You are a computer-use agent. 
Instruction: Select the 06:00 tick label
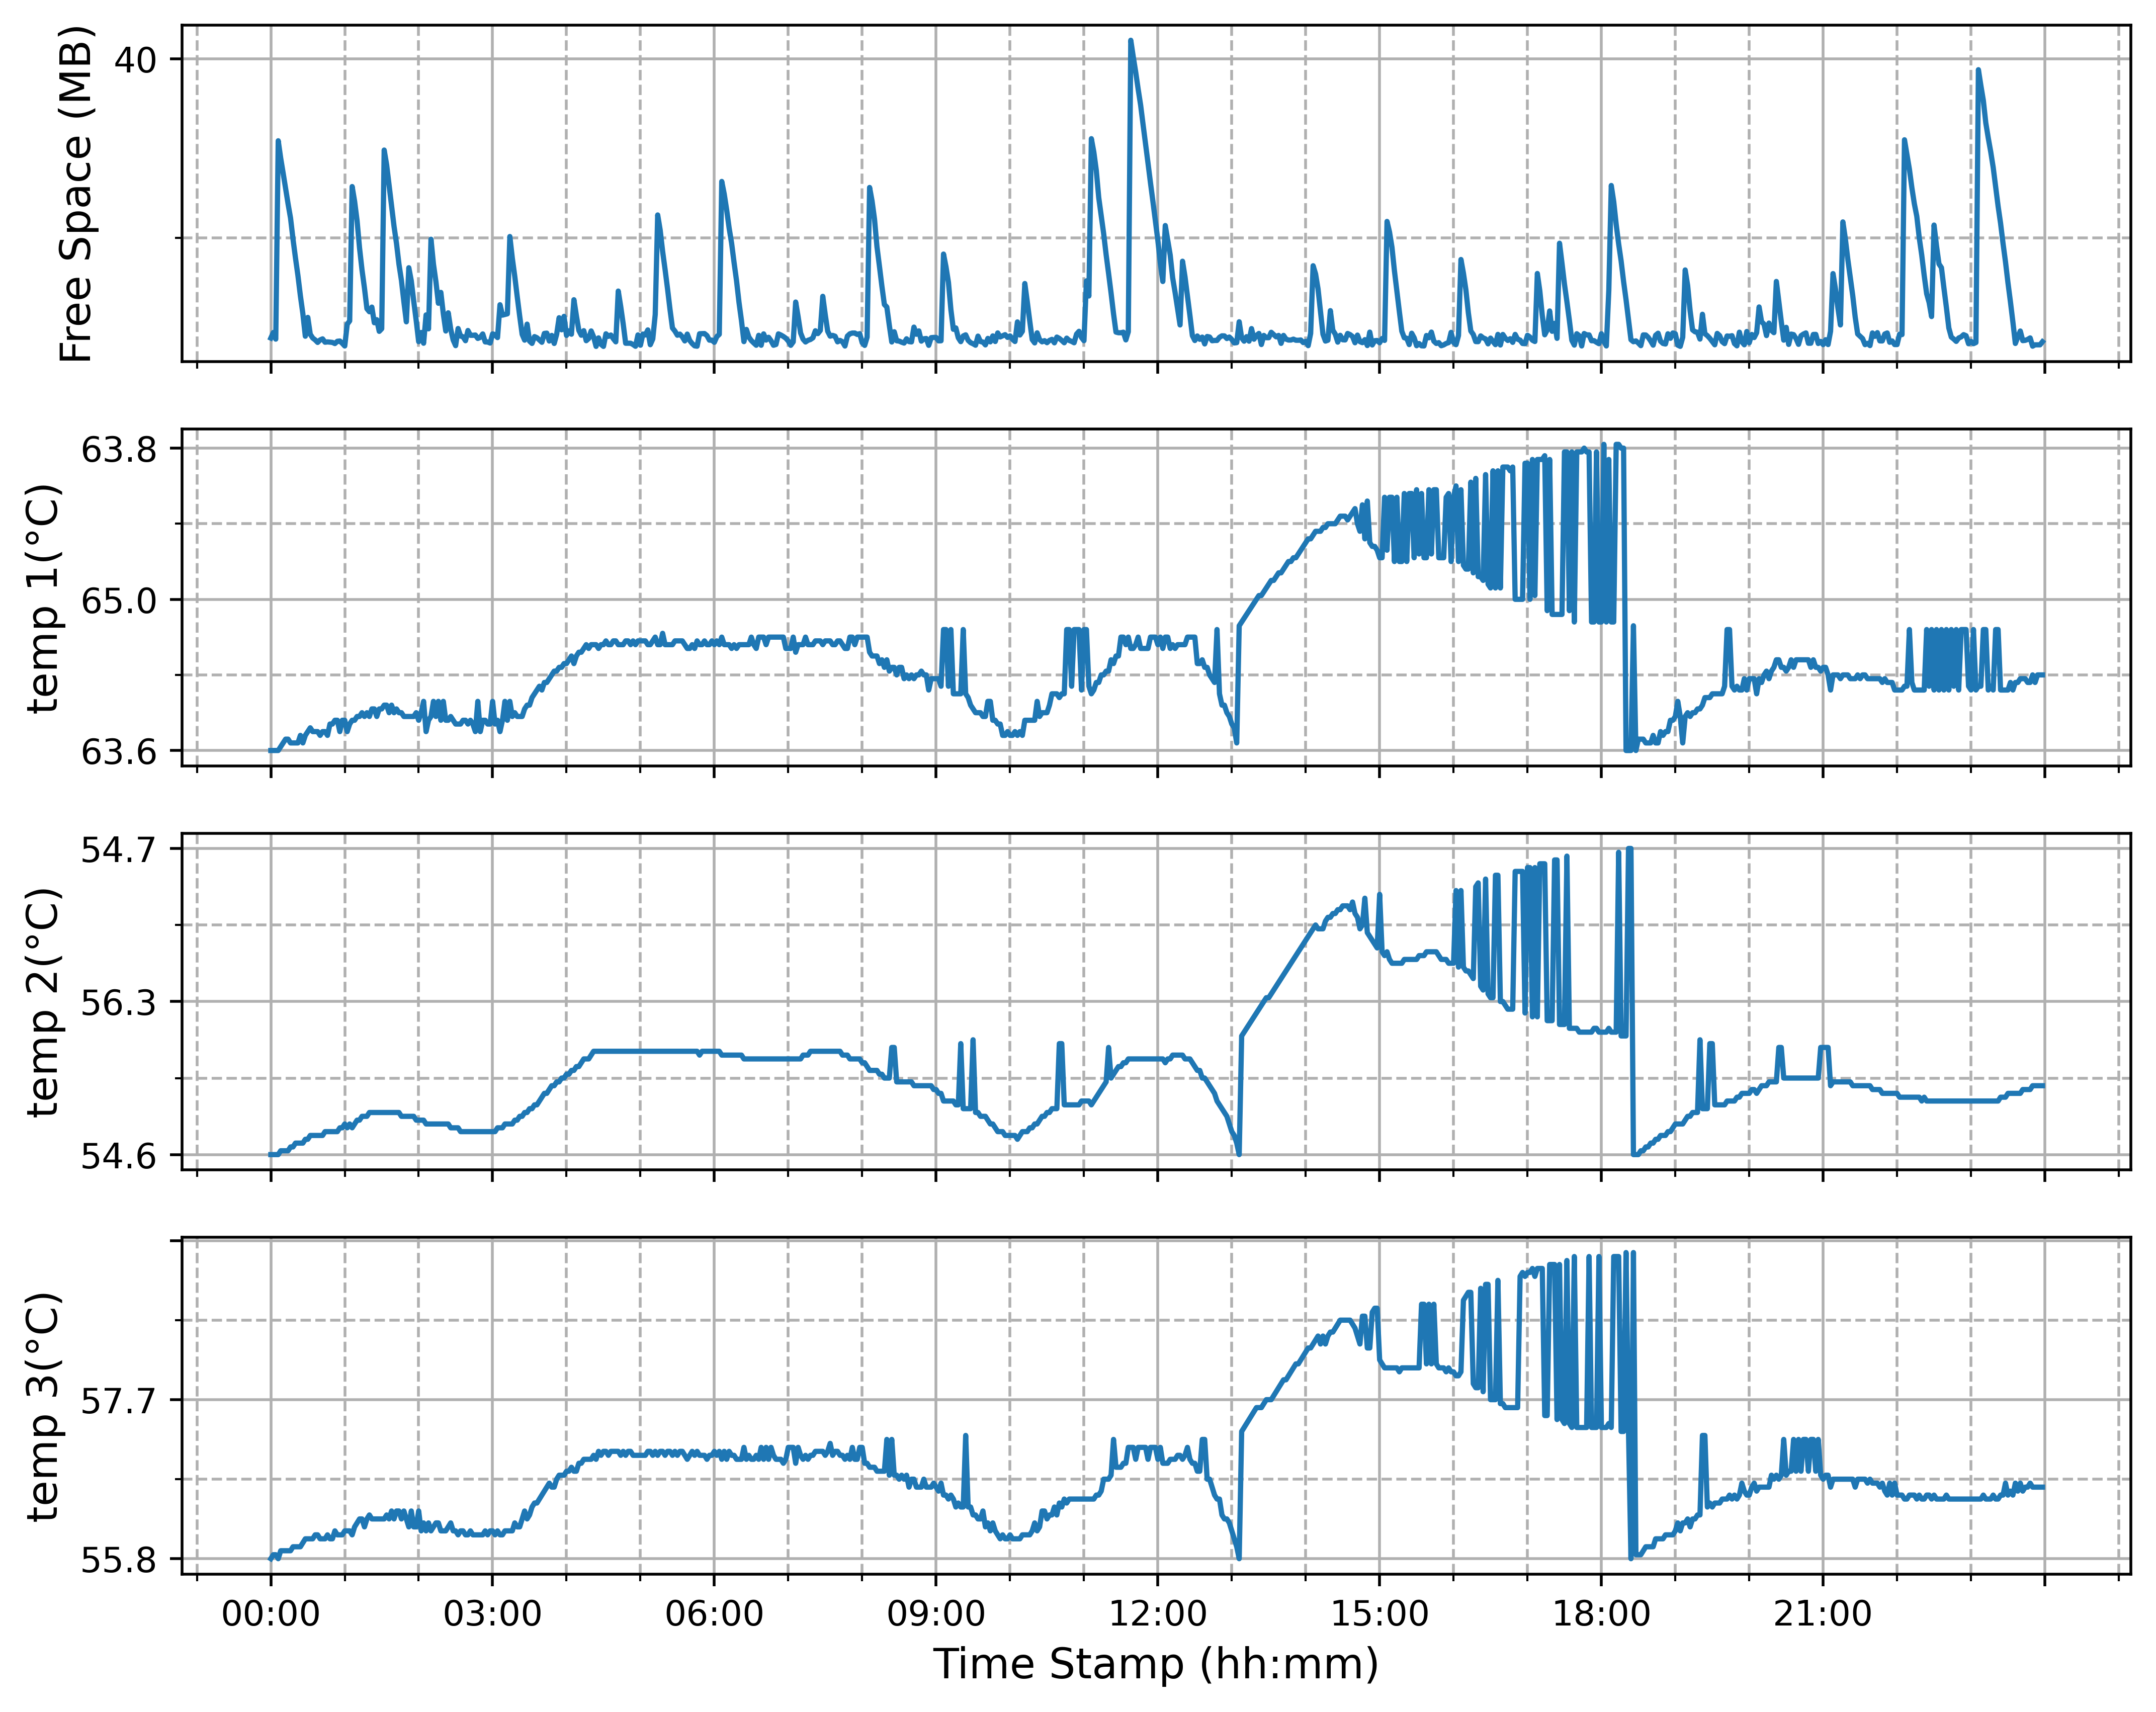[x=714, y=1614]
